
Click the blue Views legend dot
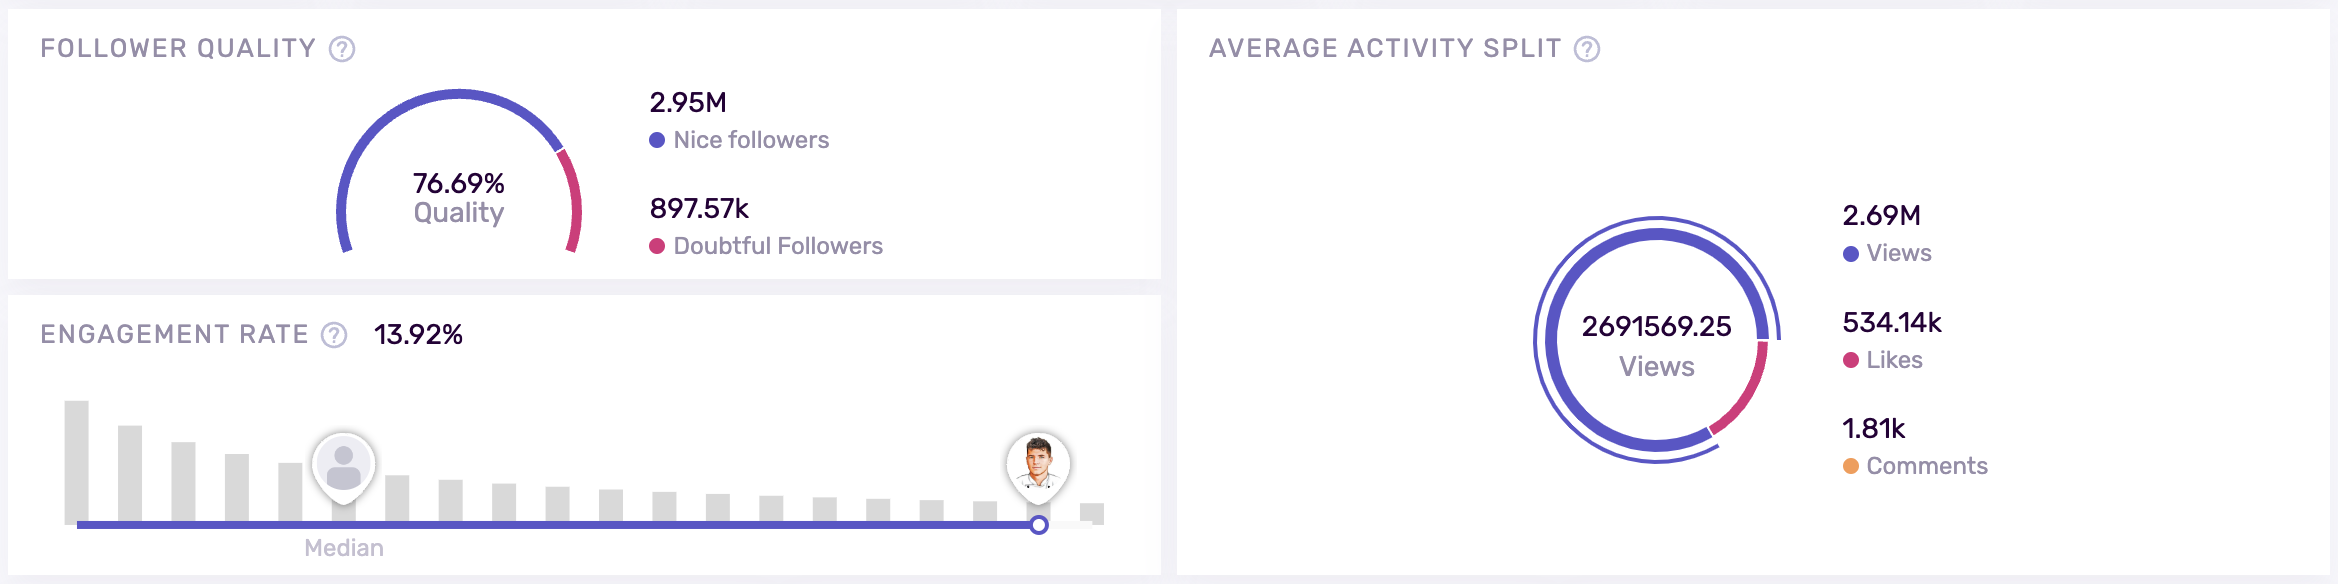point(1852,253)
